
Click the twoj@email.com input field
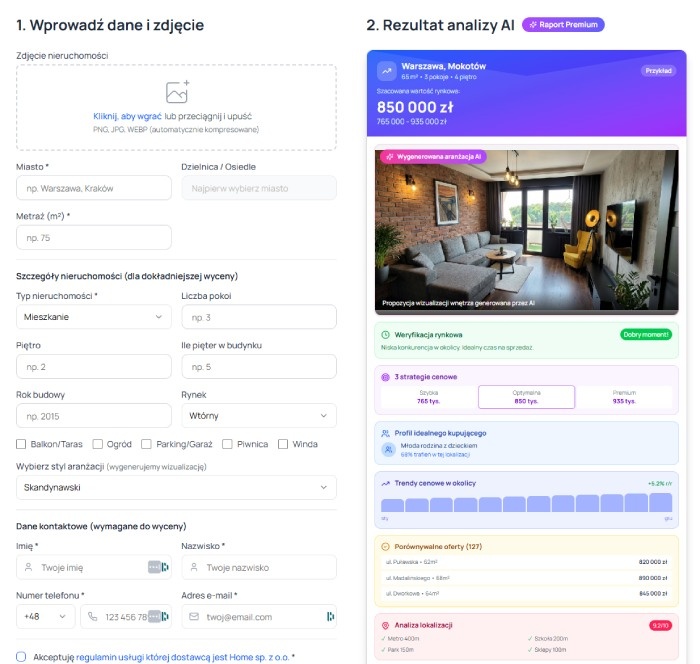click(x=259, y=616)
